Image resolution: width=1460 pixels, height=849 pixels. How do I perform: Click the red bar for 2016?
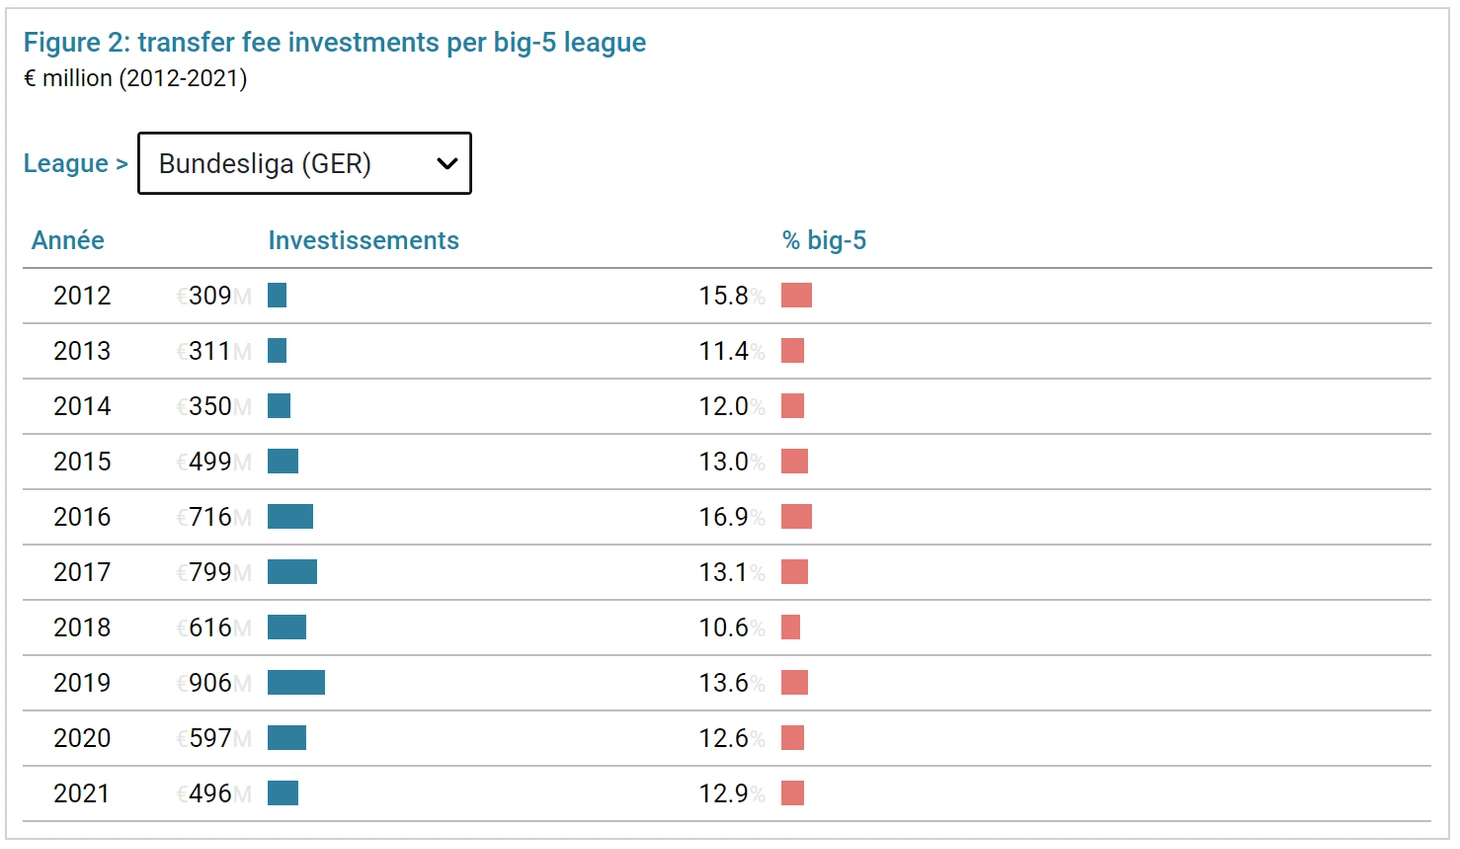pos(796,517)
